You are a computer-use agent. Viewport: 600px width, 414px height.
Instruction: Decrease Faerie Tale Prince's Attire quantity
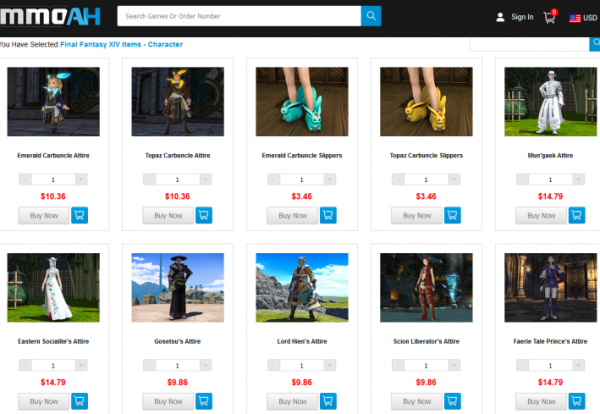(x=523, y=365)
